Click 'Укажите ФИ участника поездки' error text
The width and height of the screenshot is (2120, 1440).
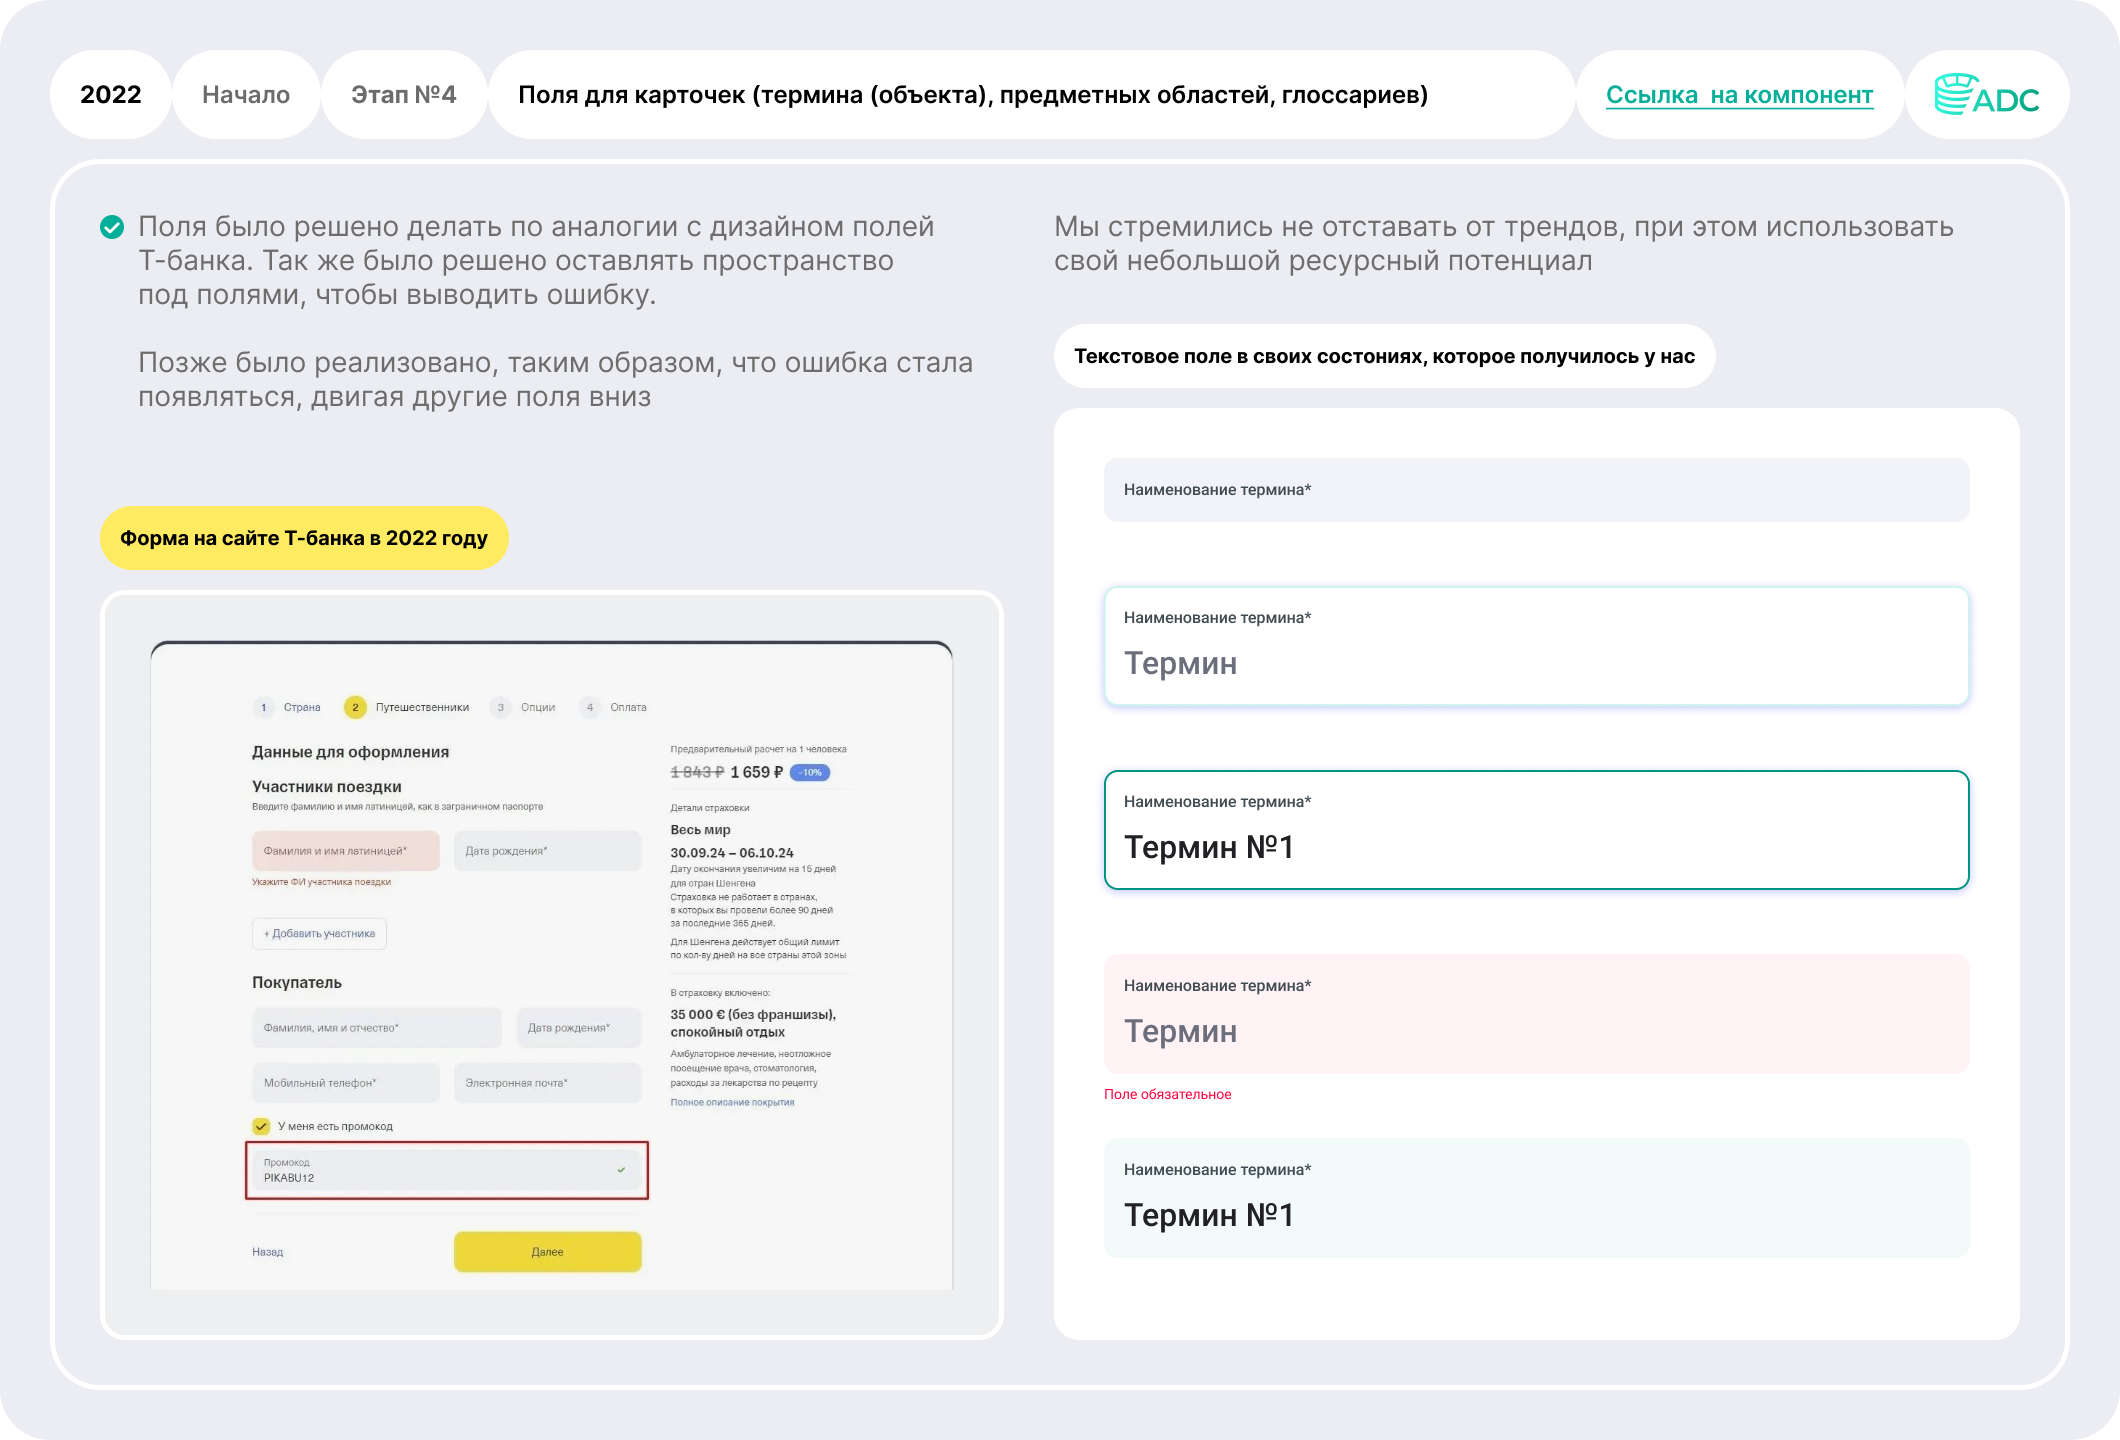321,882
